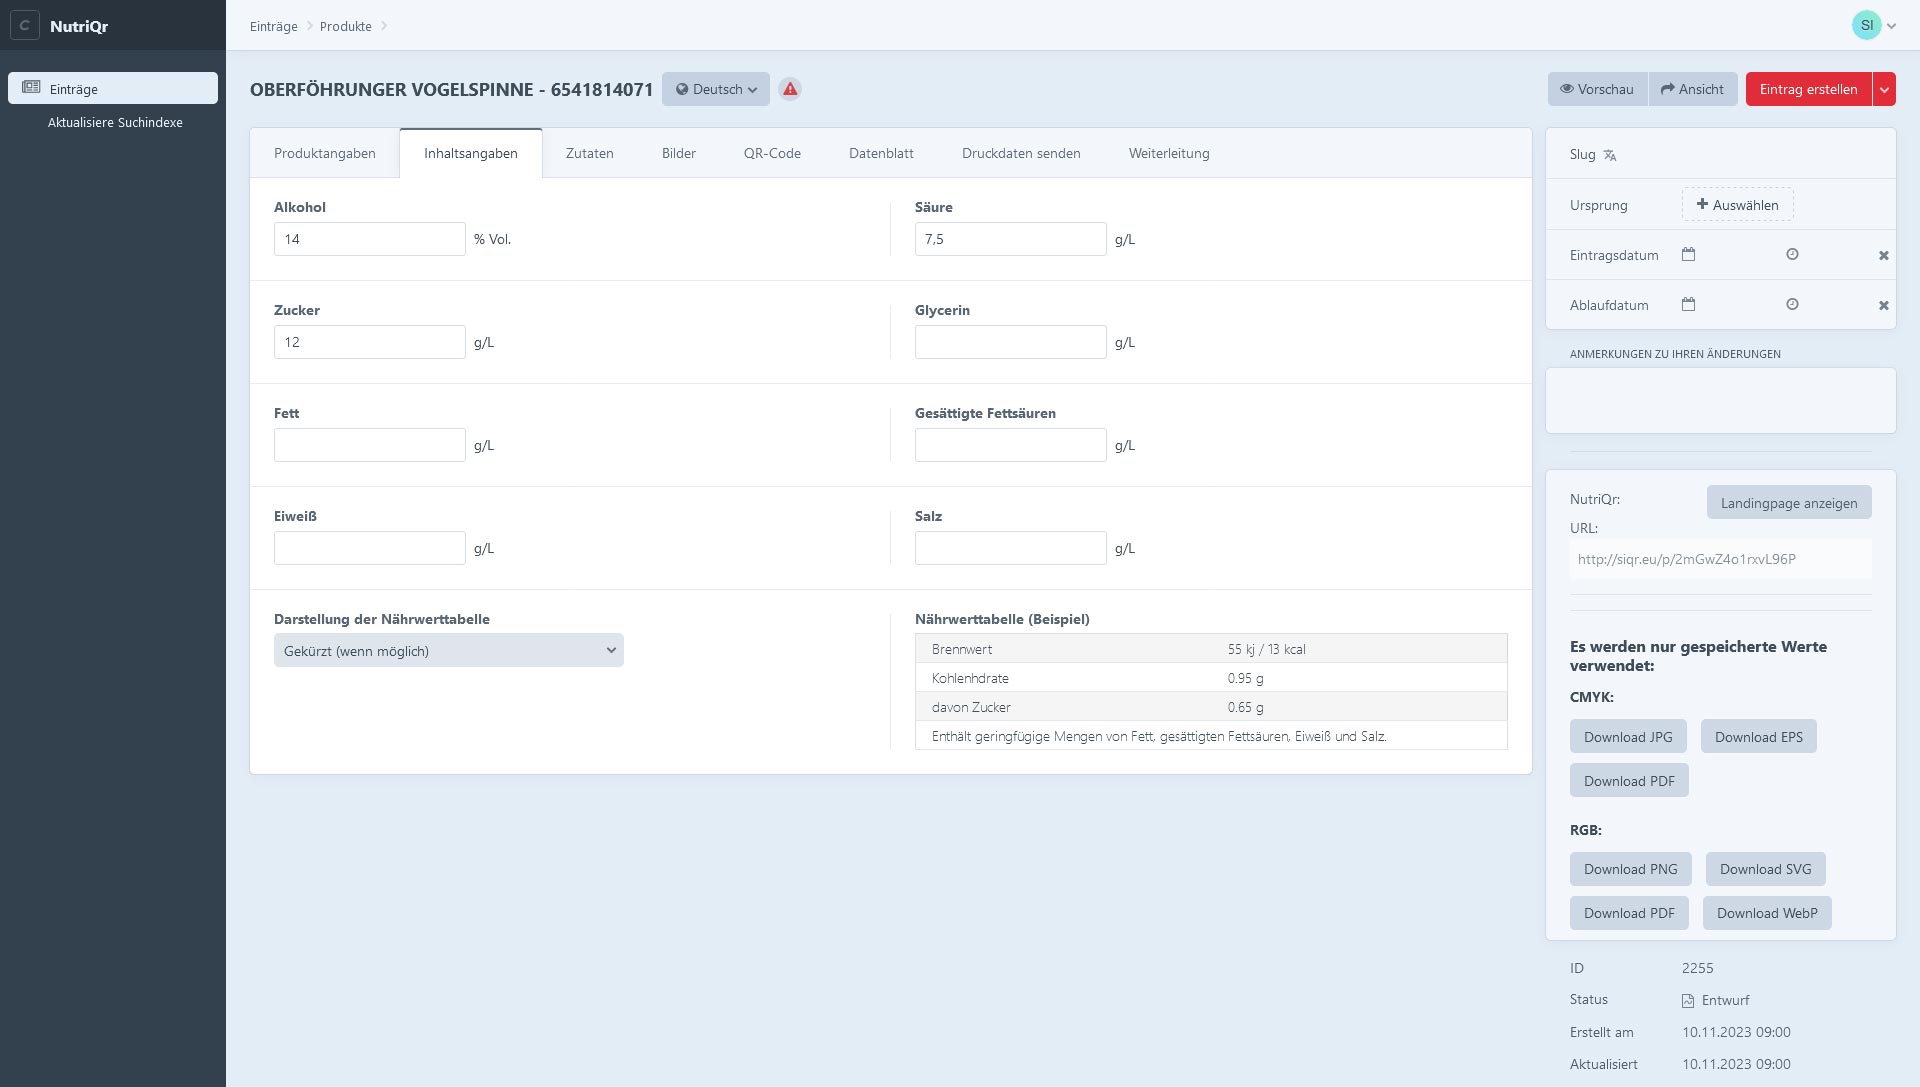Switch to the Zutaten tab
This screenshot has height=1087, width=1920.
click(589, 153)
